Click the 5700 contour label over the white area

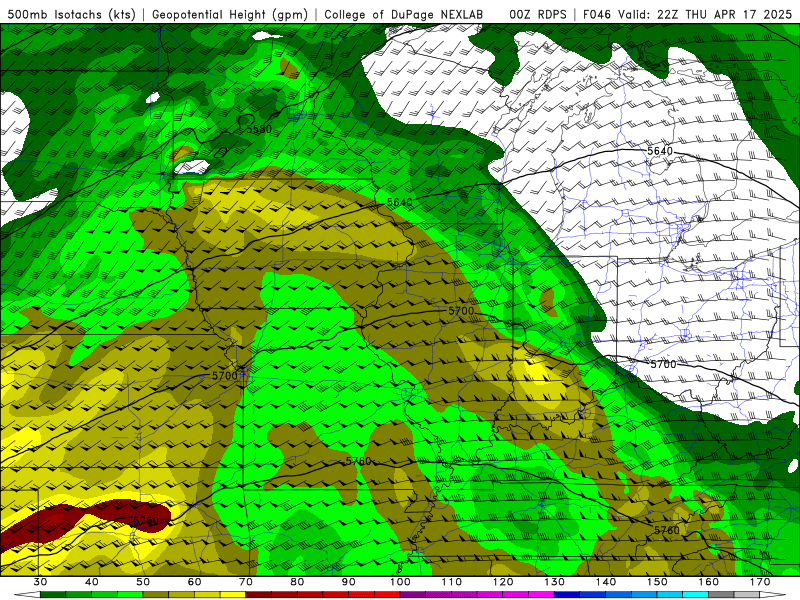point(663,364)
